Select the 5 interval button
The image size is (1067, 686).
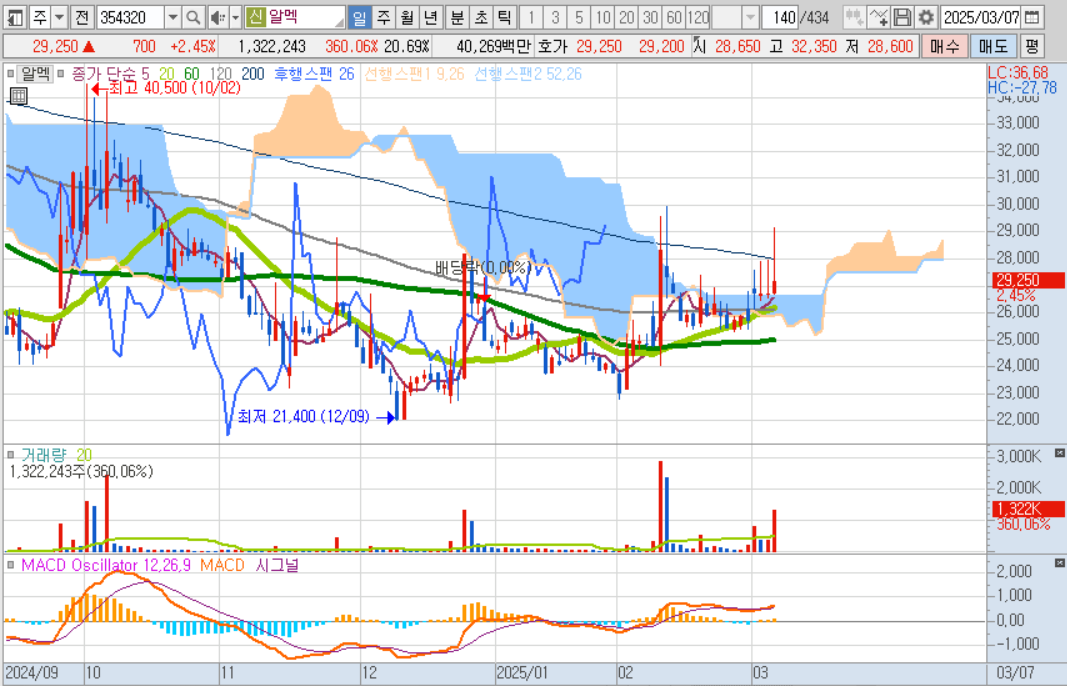pyautogui.click(x=579, y=17)
